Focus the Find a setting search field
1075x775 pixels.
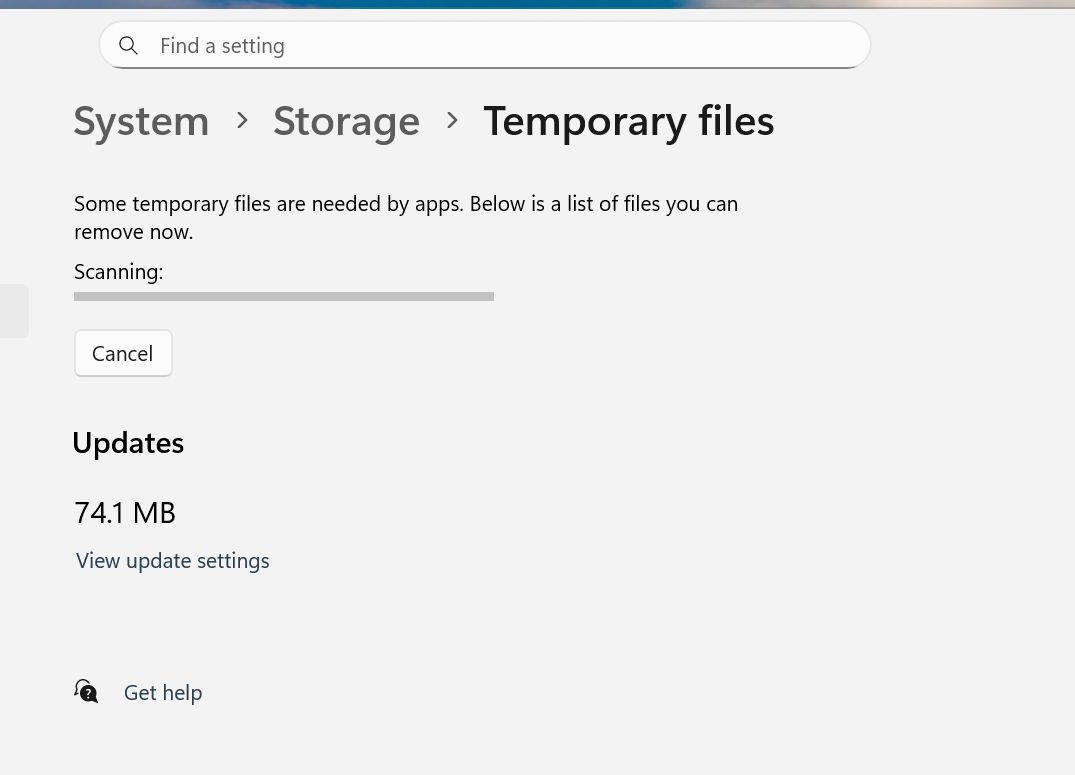click(500, 46)
